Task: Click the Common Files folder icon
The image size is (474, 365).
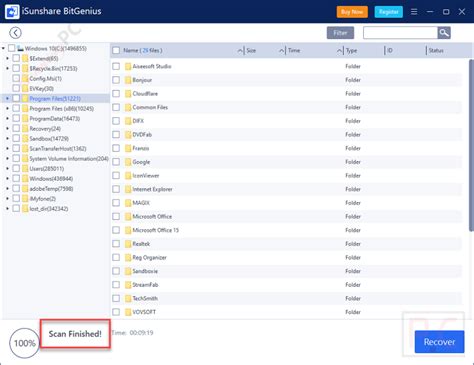Action: pos(128,107)
